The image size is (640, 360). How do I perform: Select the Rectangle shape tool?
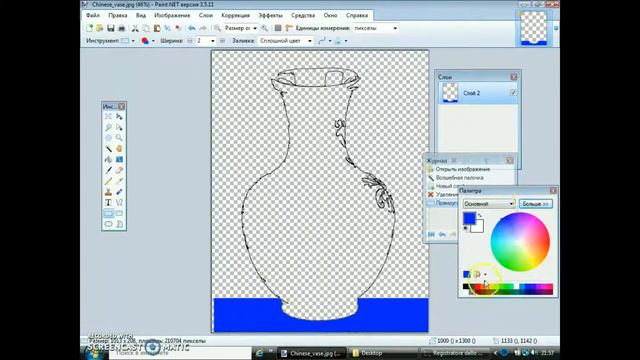(108, 213)
